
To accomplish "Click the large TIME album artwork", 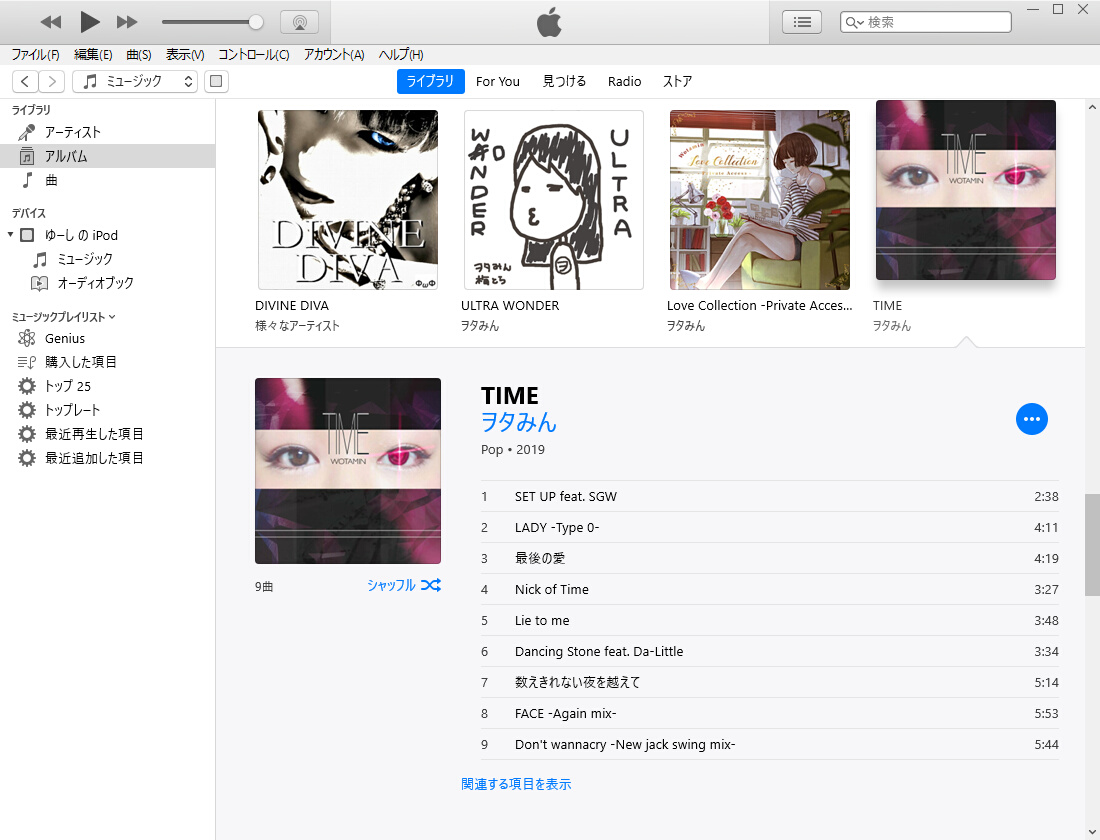I will [x=348, y=471].
